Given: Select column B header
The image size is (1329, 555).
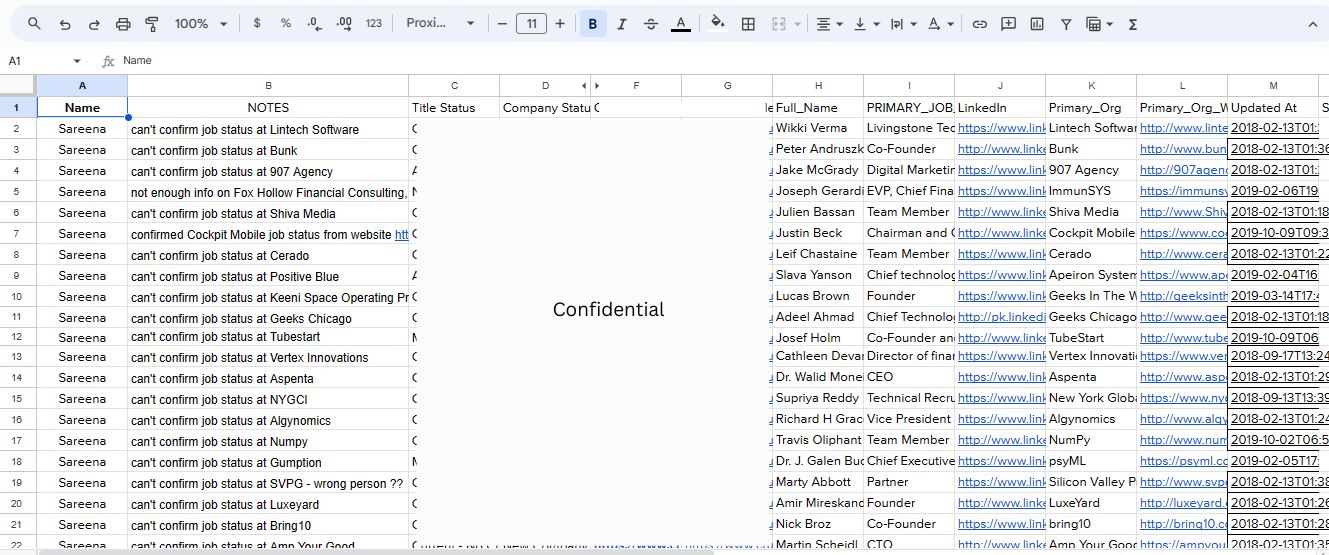Looking at the screenshot, I should (268, 86).
